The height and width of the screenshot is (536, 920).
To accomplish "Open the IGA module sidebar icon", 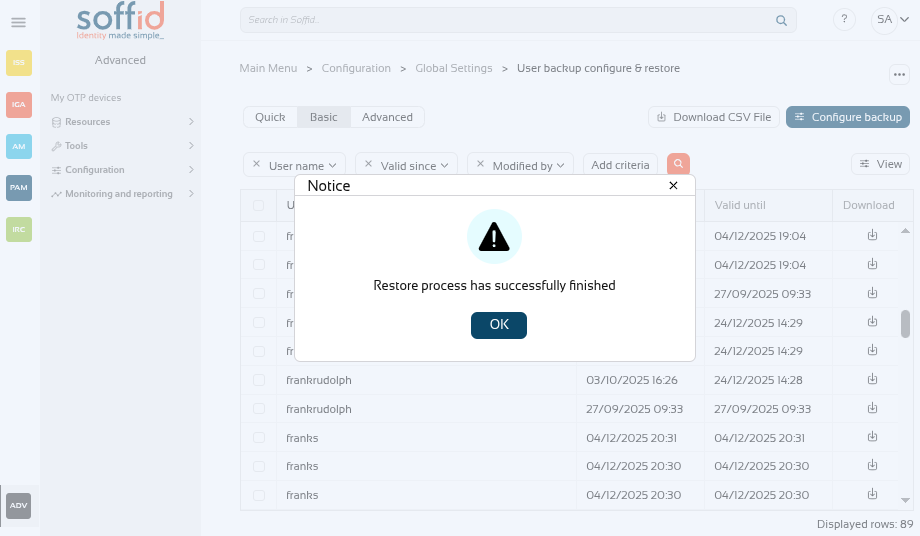I will (x=19, y=104).
